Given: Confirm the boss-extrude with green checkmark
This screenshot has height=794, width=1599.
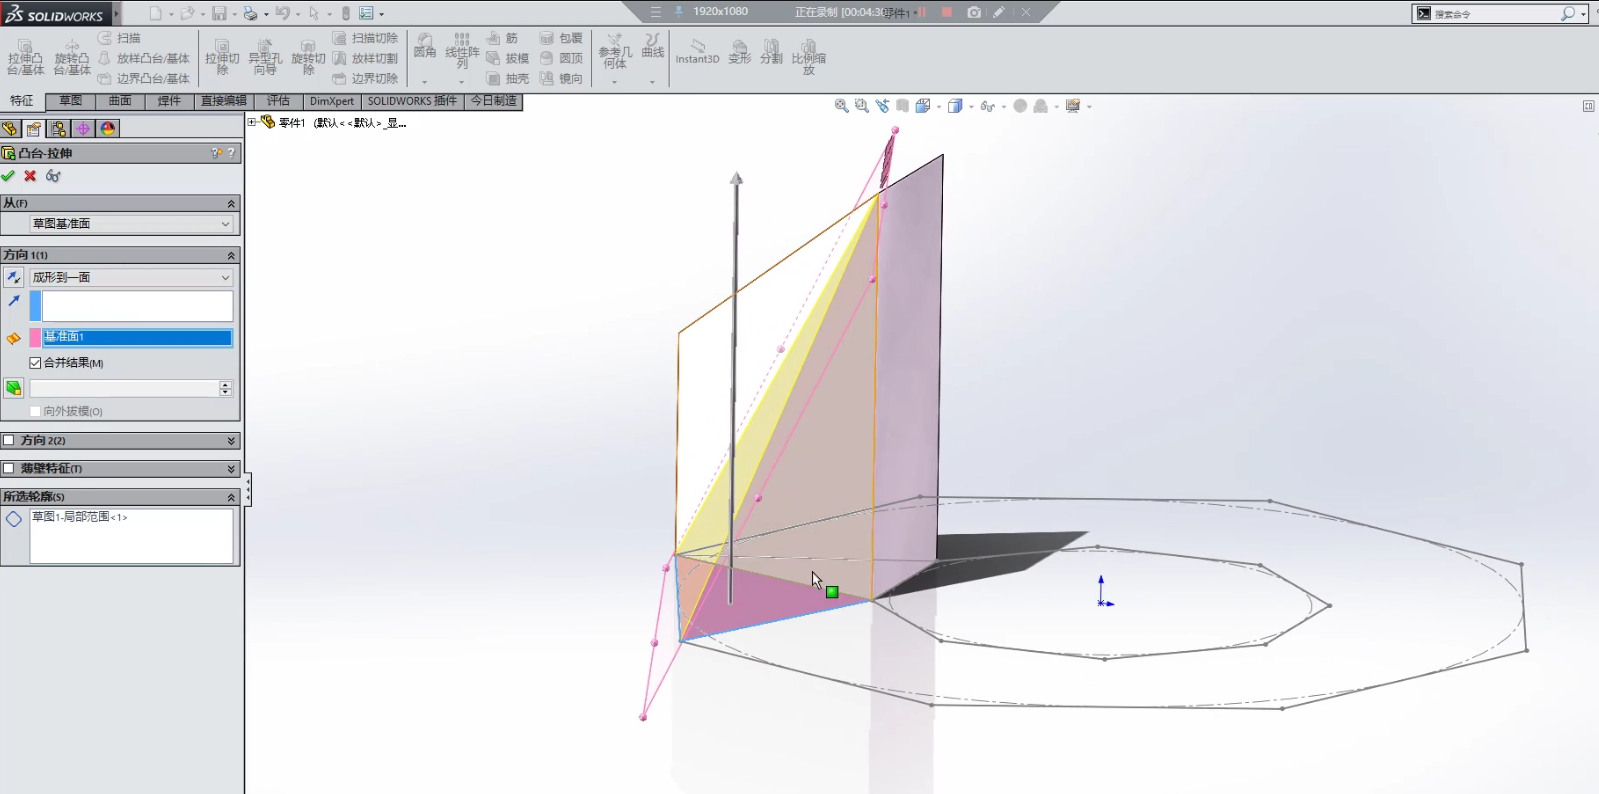Looking at the screenshot, I should (x=8, y=176).
